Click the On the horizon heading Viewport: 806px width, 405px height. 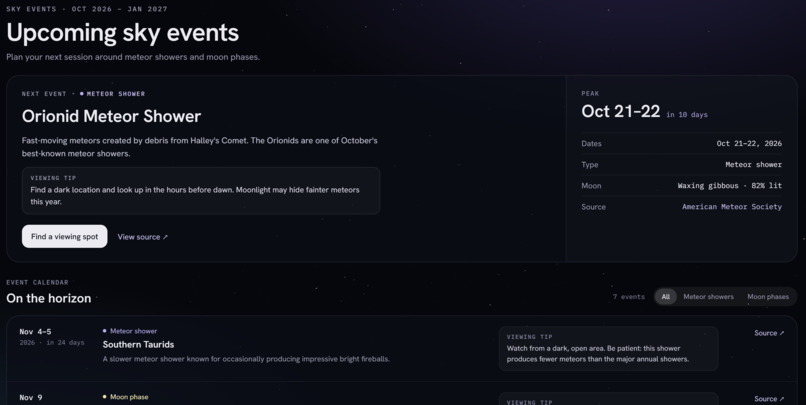[x=49, y=298]
